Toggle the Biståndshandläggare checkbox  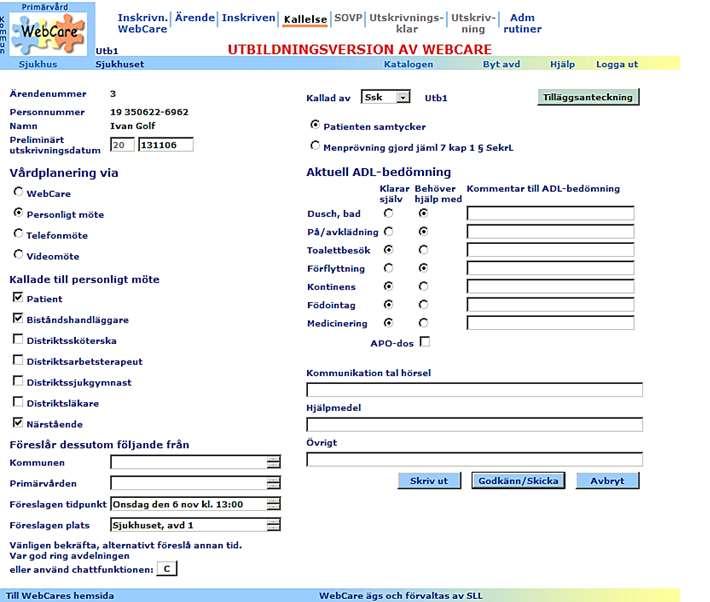(x=18, y=318)
